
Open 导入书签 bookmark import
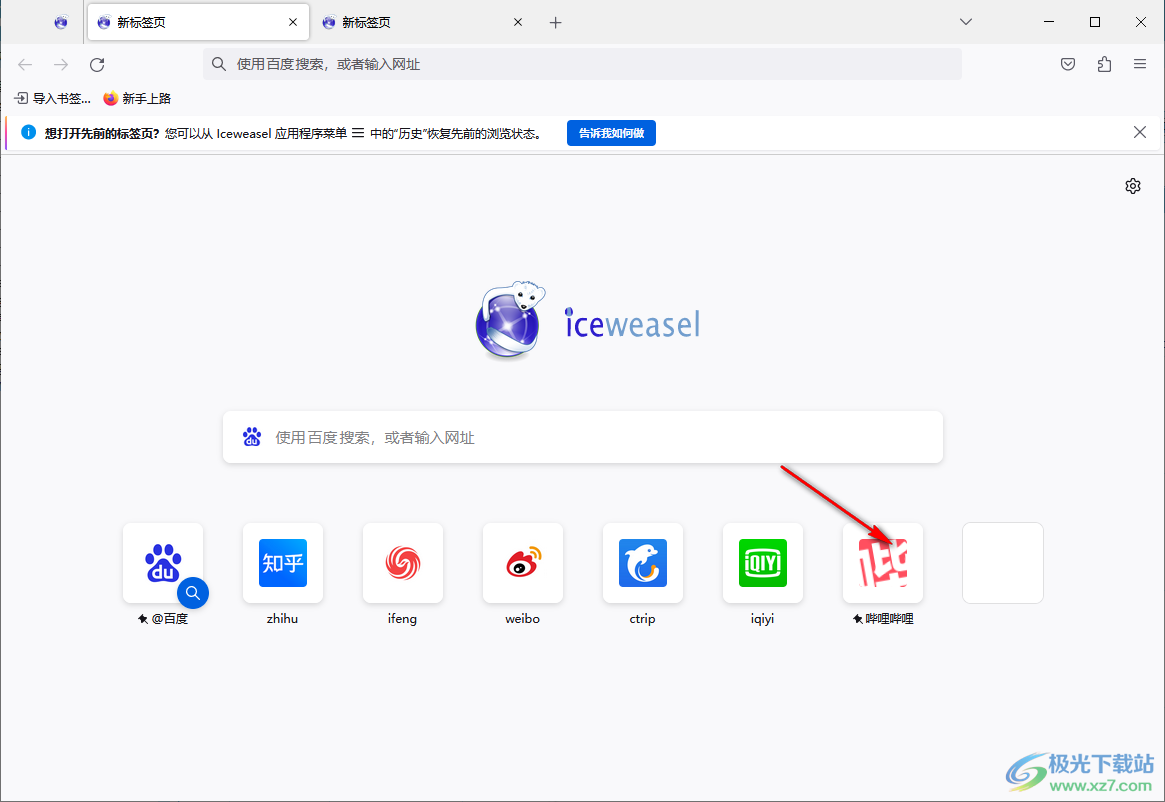pos(53,98)
